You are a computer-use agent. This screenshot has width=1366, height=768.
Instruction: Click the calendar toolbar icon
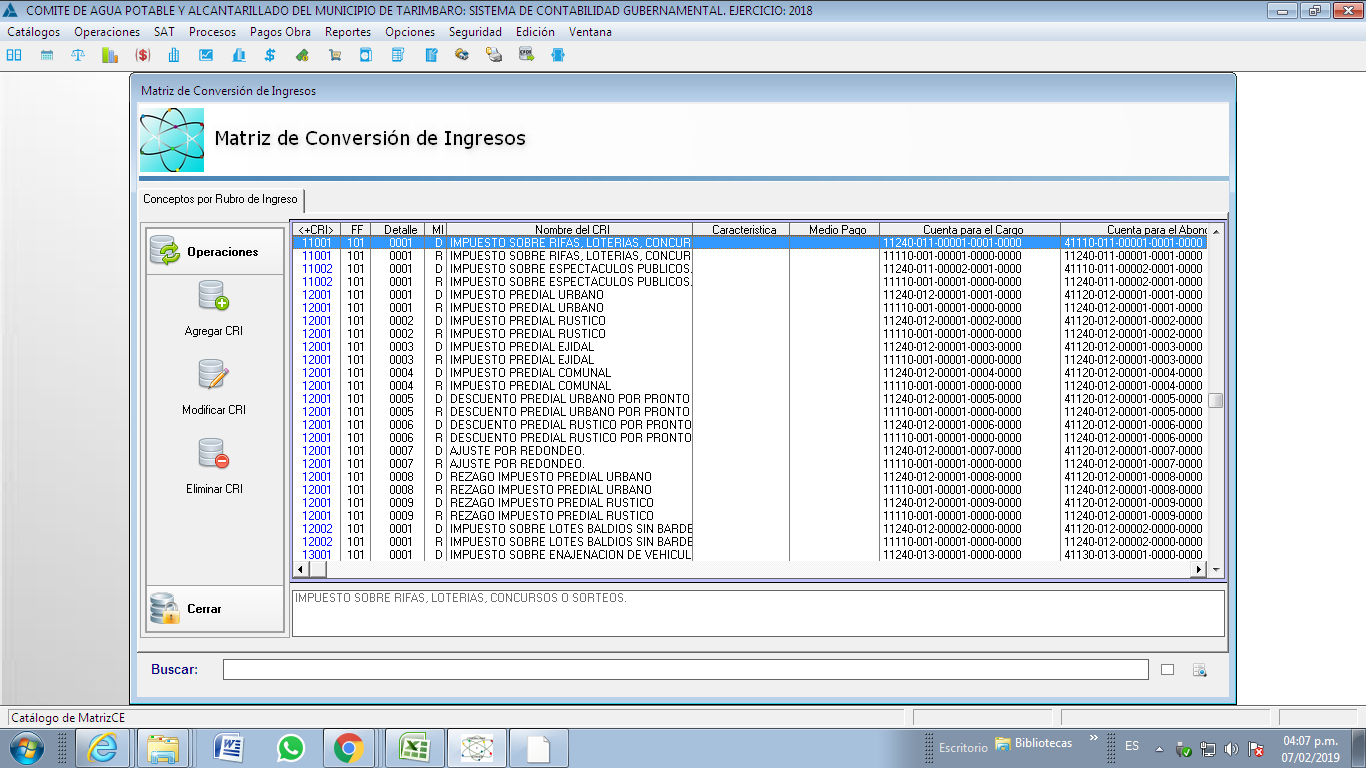tap(46, 55)
